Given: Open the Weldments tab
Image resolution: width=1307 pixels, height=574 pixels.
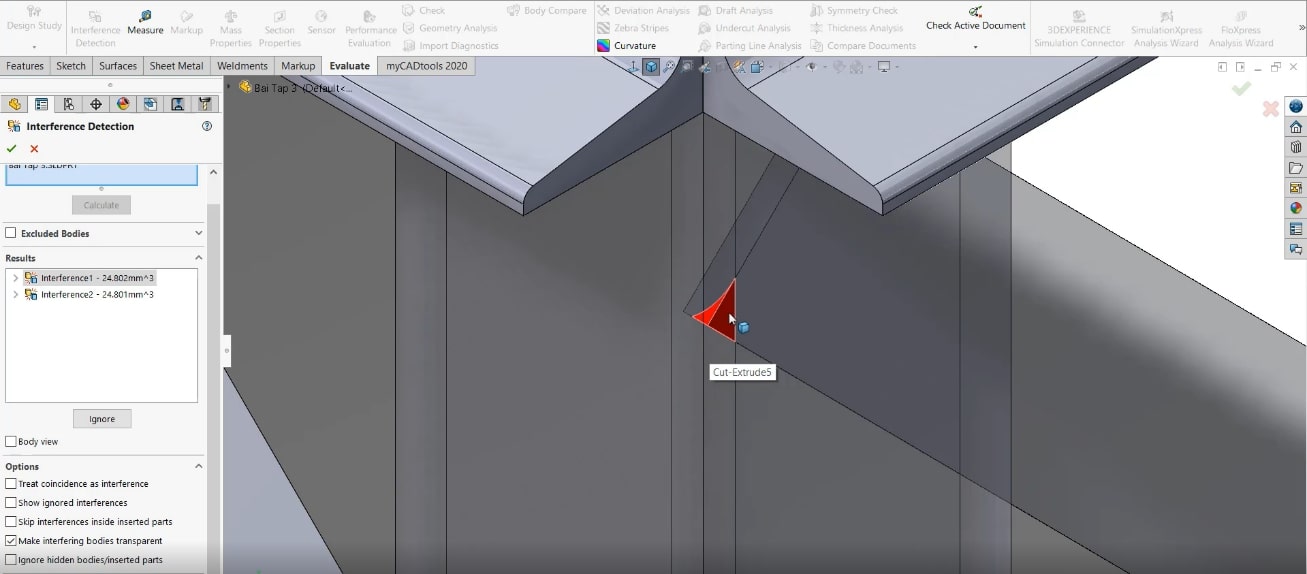Looking at the screenshot, I should pos(242,66).
